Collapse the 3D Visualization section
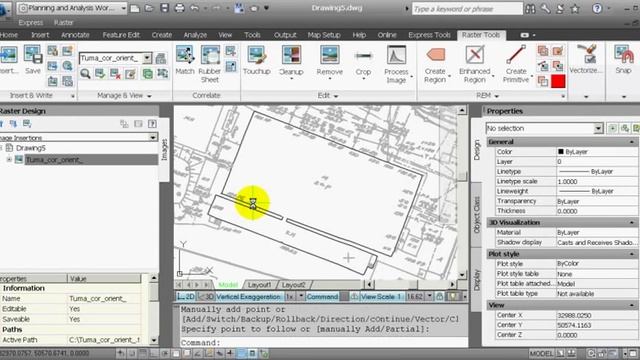The width and height of the screenshot is (640, 360). [632, 222]
